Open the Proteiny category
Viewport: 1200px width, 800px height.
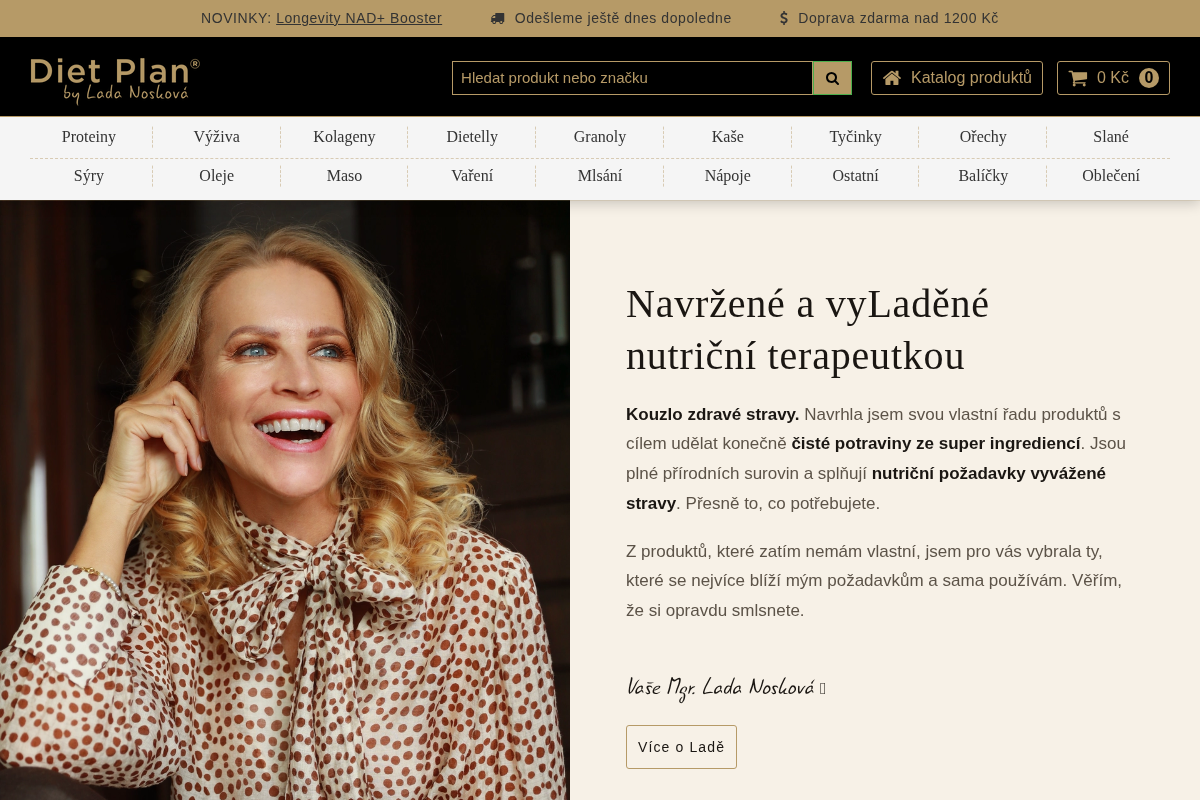(x=89, y=137)
